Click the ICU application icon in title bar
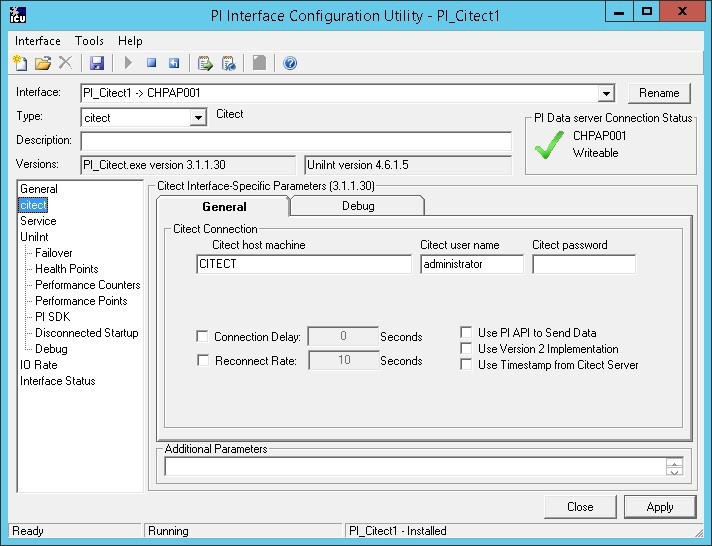This screenshot has height=546, width=712. click(x=18, y=15)
